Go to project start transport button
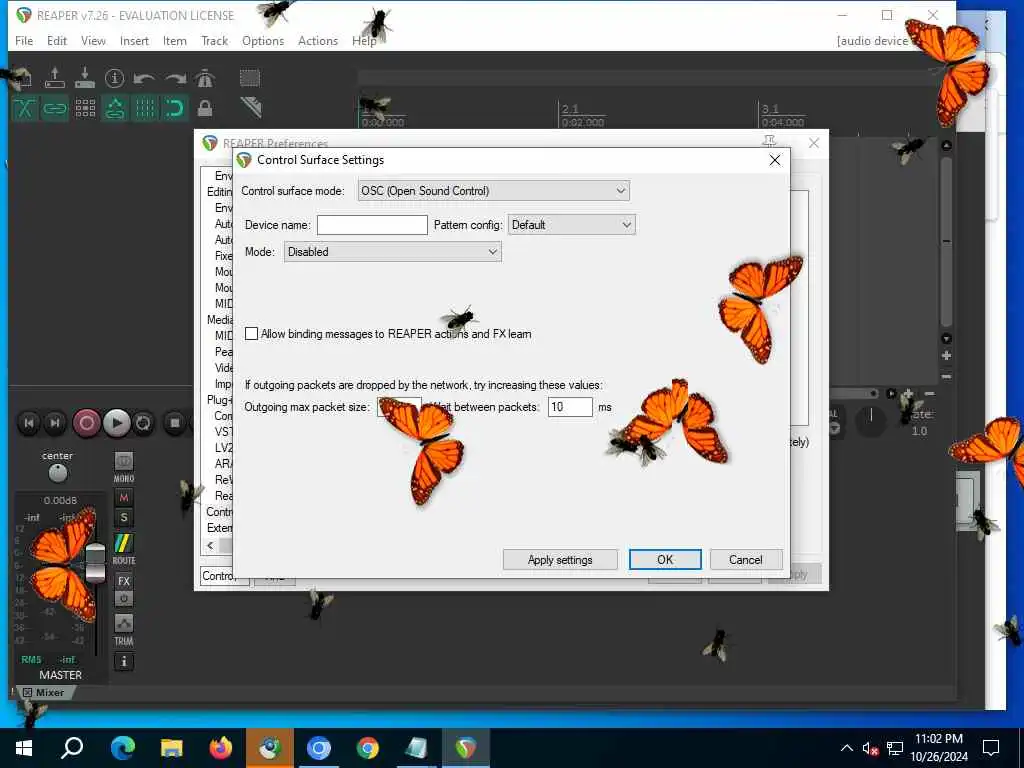Viewport: 1024px width, 768px height. (x=29, y=423)
